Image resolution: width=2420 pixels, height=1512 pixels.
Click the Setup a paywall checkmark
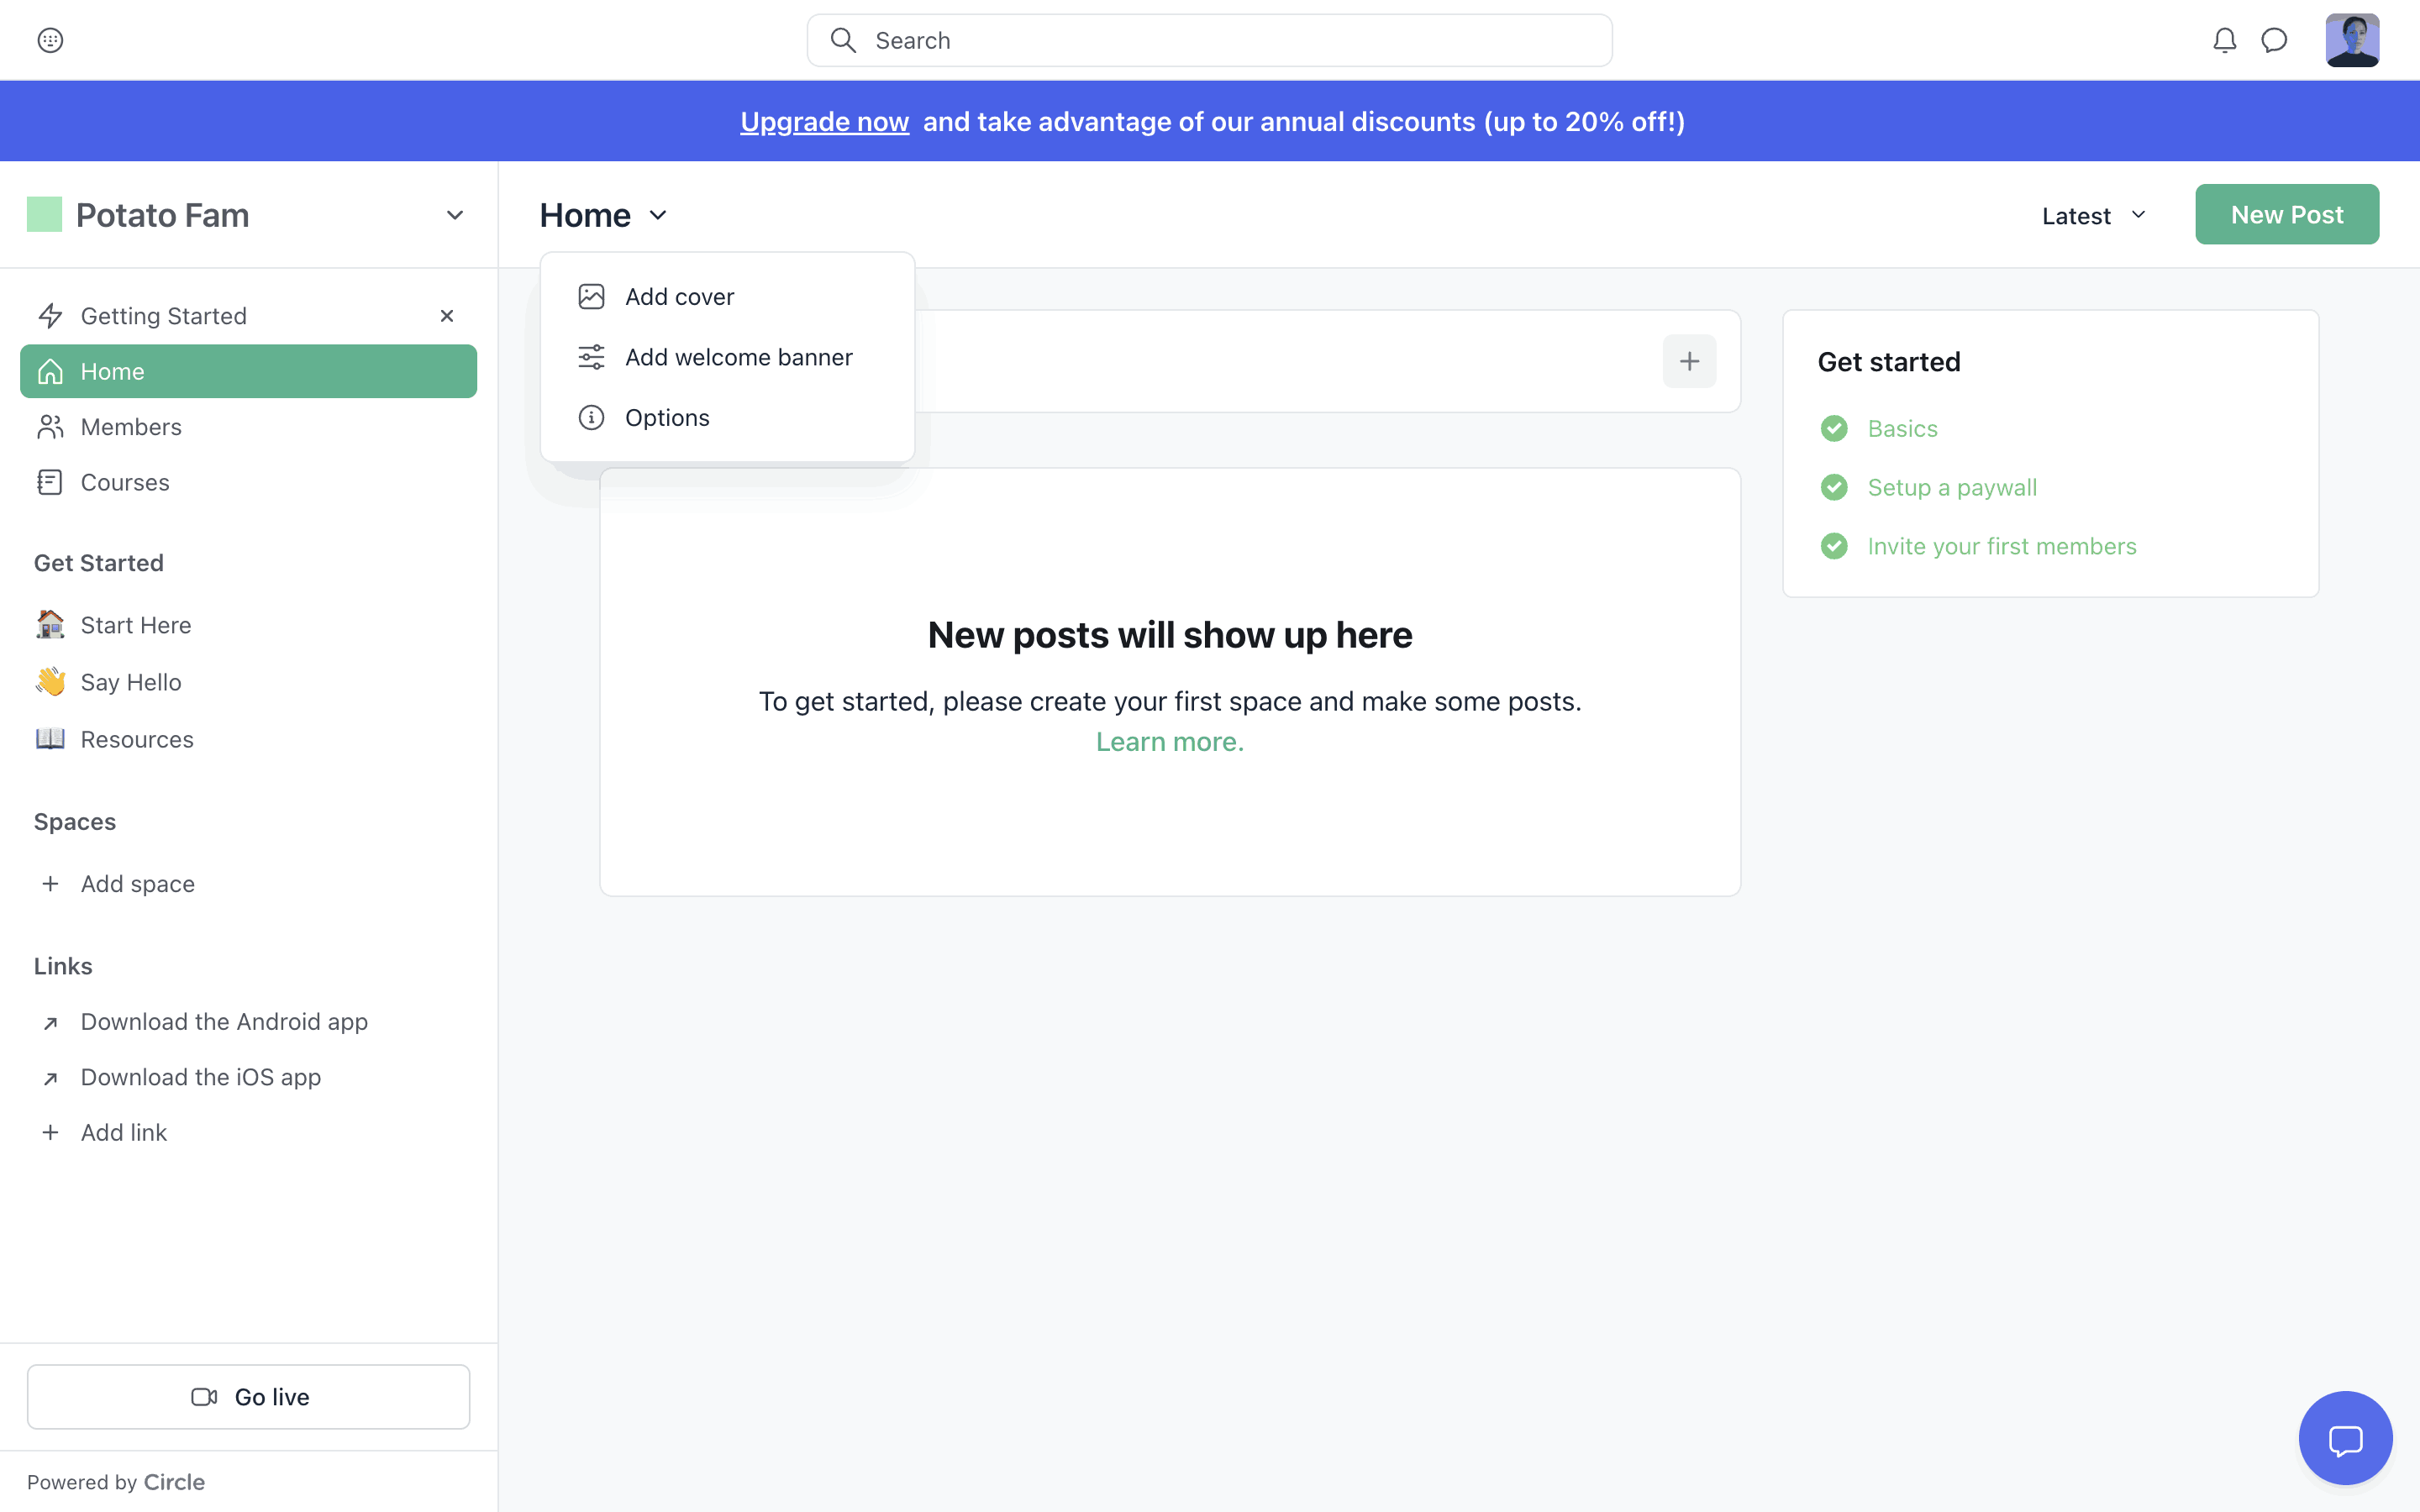1834,487
